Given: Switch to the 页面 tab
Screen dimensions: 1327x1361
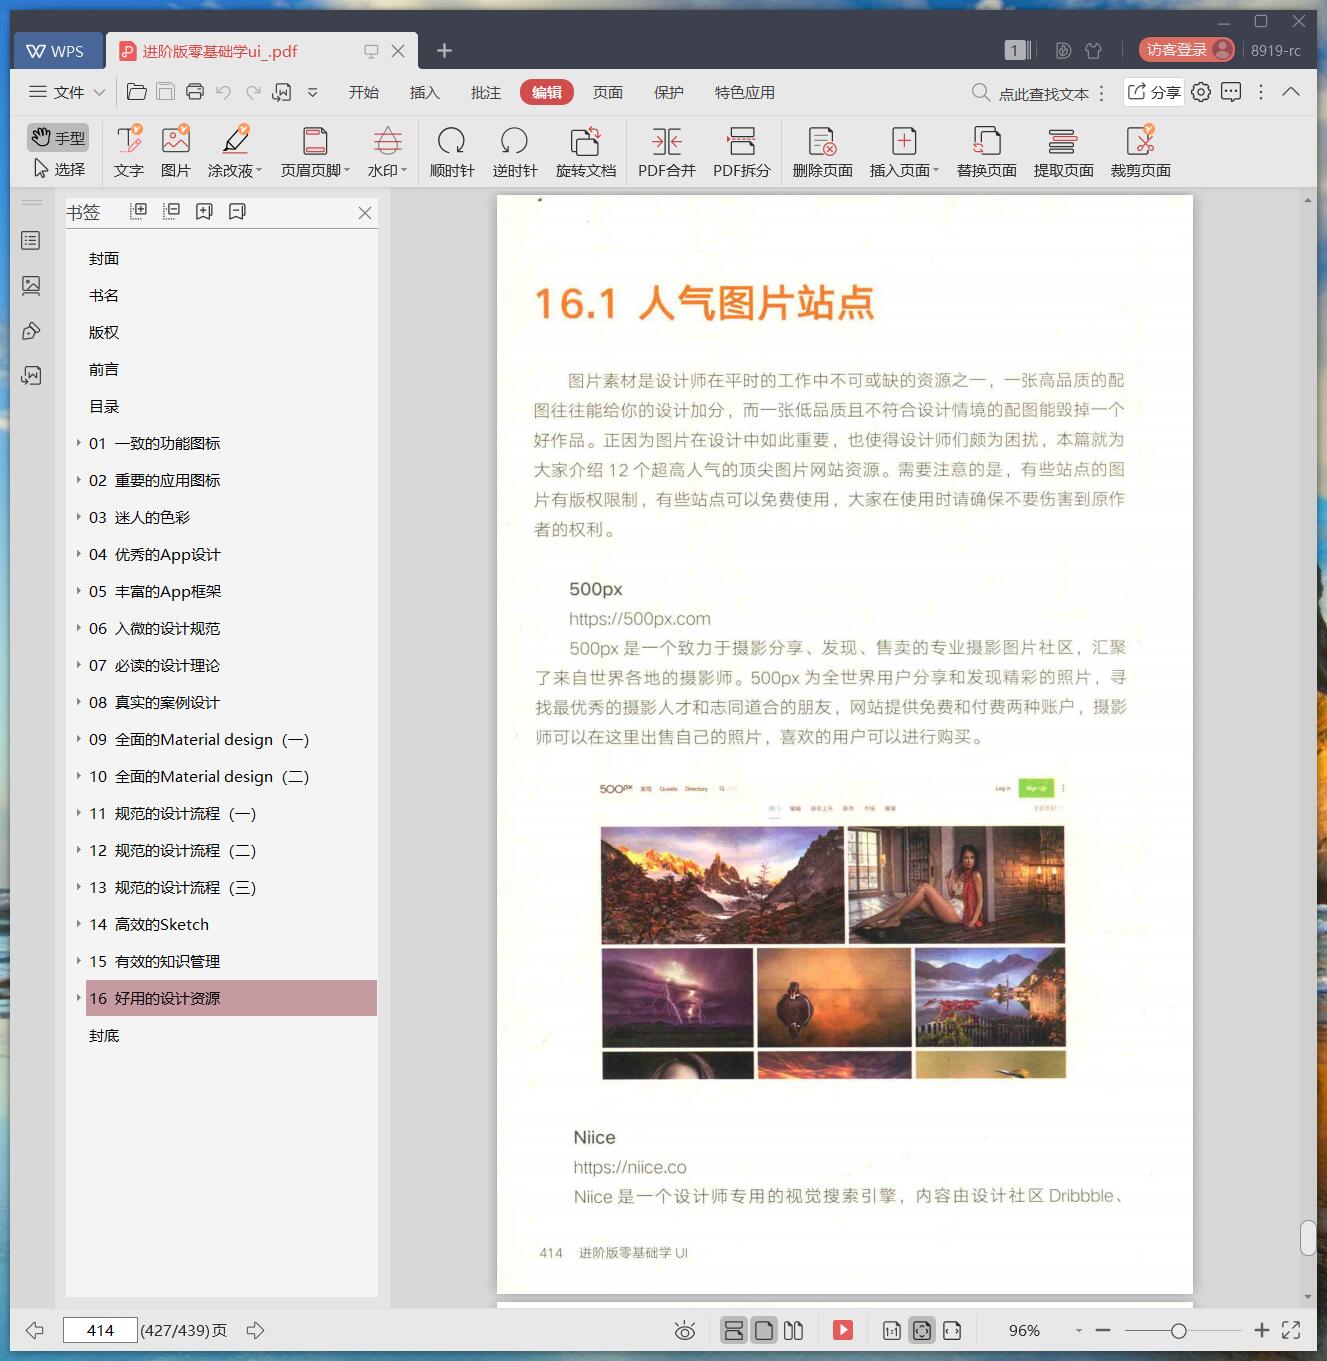Looking at the screenshot, I should point(608,92).
